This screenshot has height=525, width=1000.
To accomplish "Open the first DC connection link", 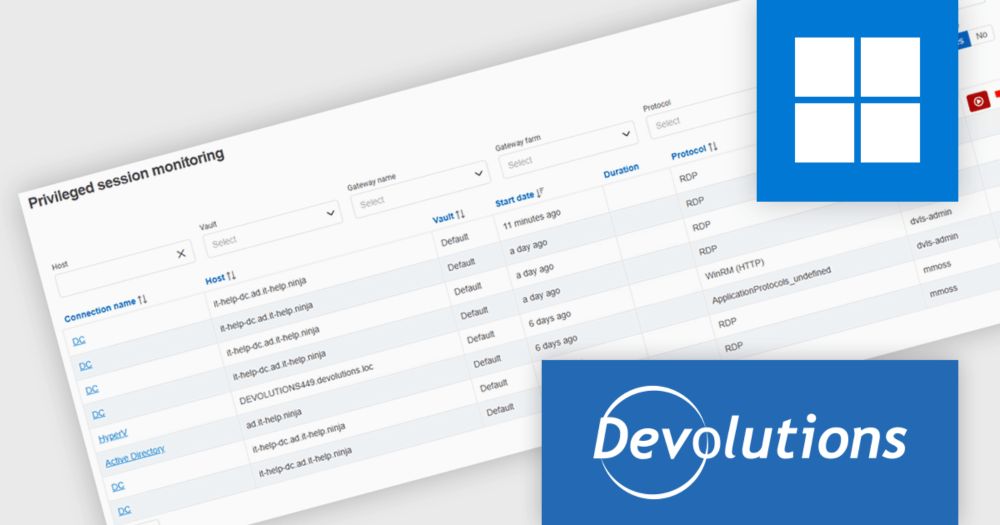I will click(x=78, y=341).
